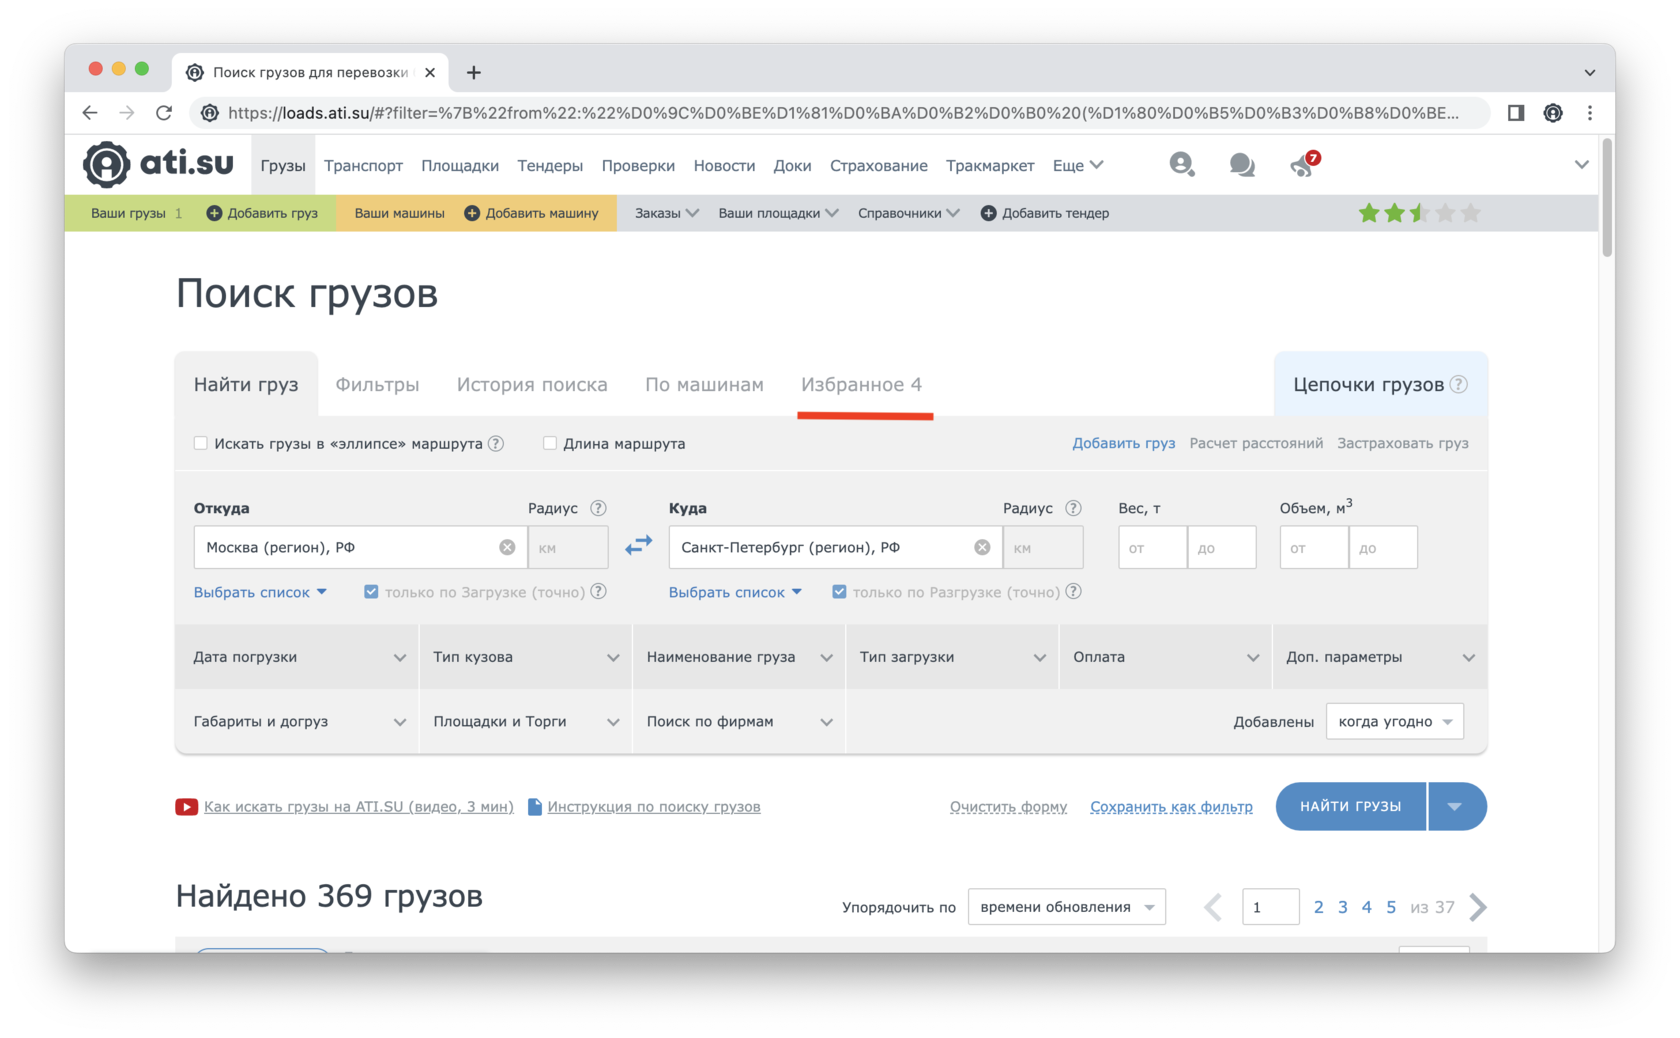The width and height of the screenshot is (1680, 1038).
Task: Open browser side panel icon
Action: click(x=1516, y=113)
